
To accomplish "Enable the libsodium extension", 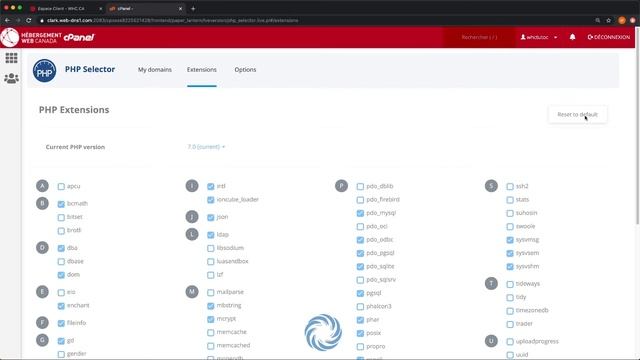I will pos(211,248).
